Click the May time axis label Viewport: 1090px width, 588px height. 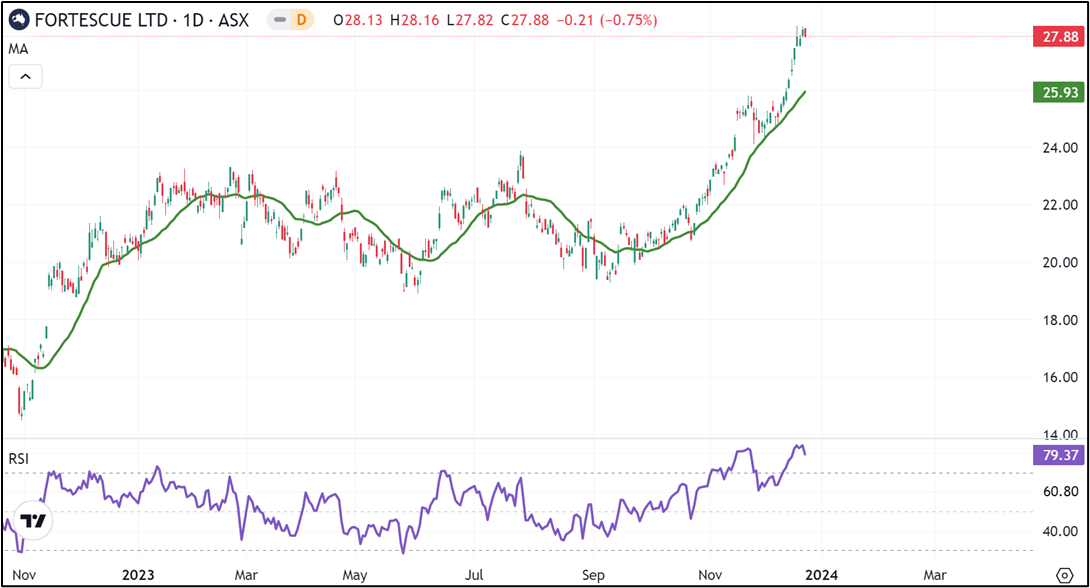tap(355, 575)
